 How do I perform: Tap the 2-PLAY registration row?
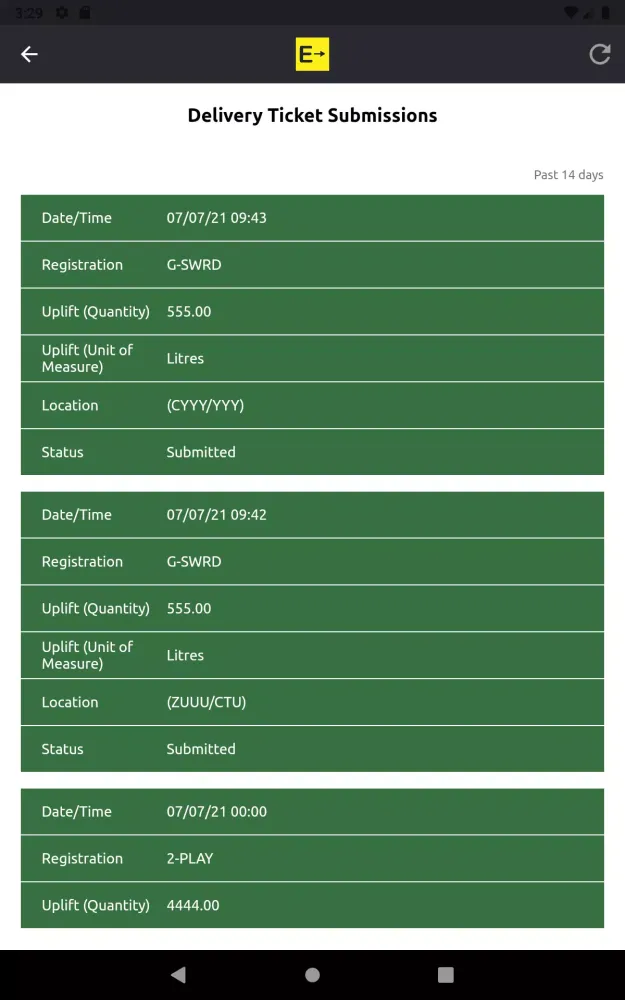(x=312, y=858)
